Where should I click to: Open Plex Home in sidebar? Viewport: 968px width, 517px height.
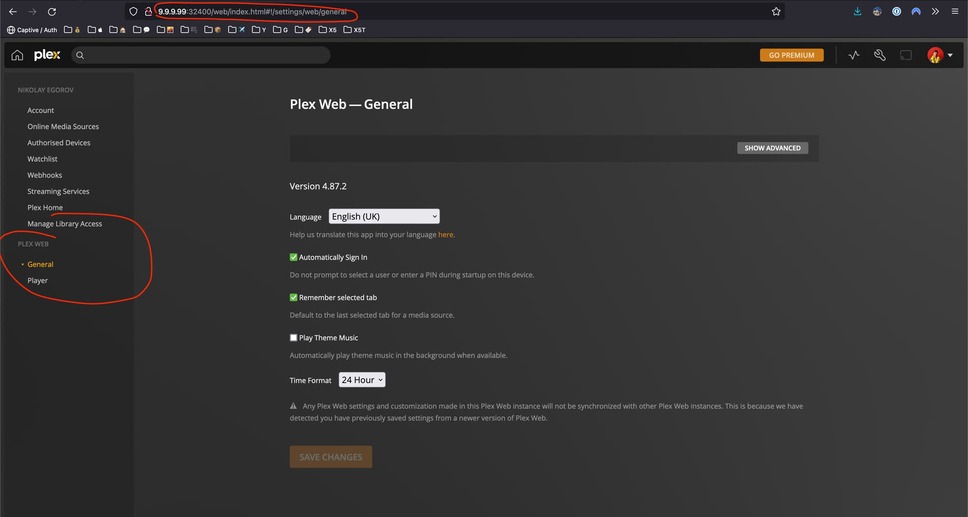(45, 208)
